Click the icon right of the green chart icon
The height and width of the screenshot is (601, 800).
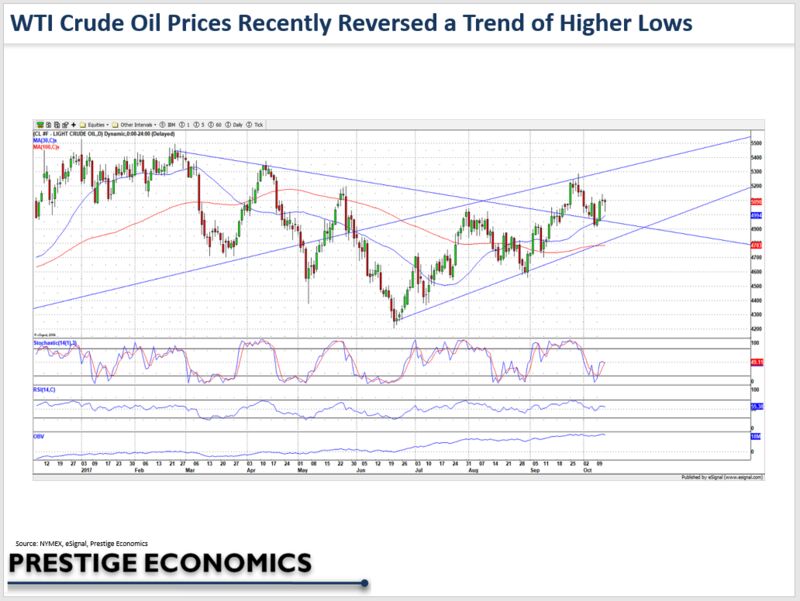(x=48, y=125)
